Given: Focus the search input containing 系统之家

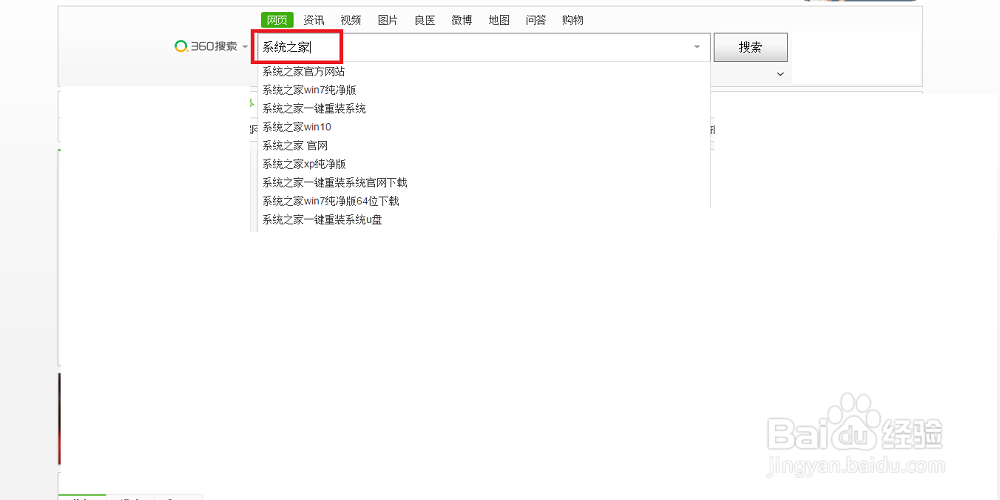Looking at the screenshot, I should pos(483,47).
